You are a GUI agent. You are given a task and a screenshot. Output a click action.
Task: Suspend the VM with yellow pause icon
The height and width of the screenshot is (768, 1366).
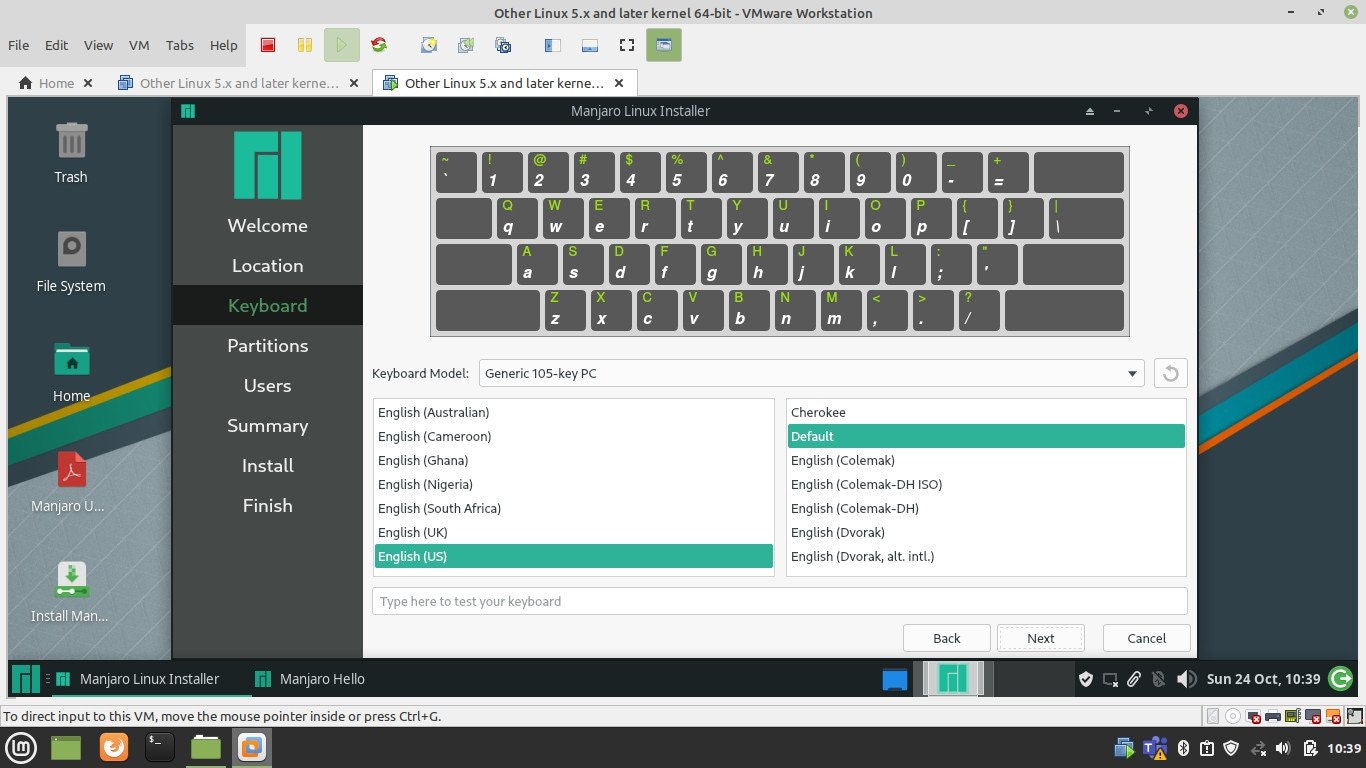(x=305, y=45)
